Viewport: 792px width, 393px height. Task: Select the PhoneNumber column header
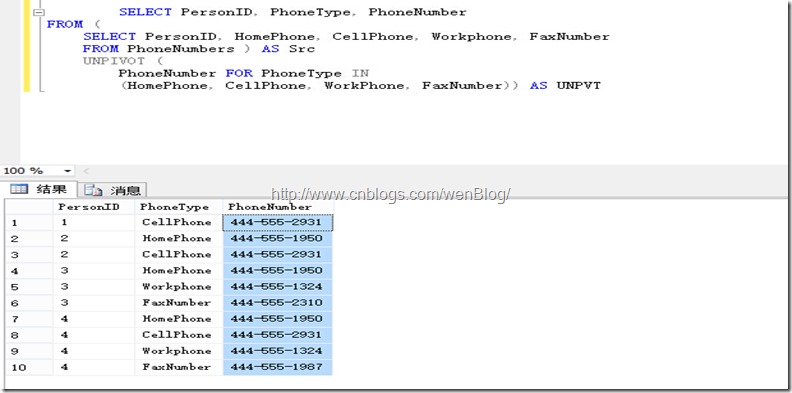278,207
